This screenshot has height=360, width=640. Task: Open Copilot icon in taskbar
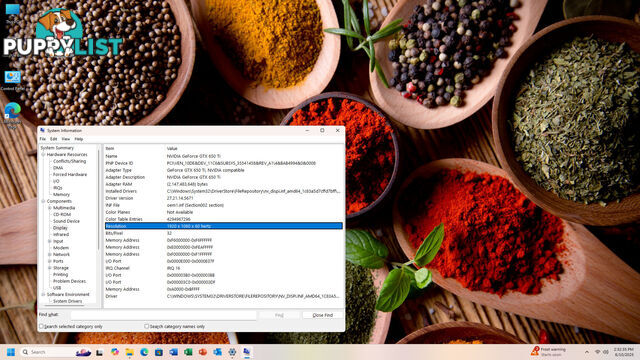pos(115,352)
